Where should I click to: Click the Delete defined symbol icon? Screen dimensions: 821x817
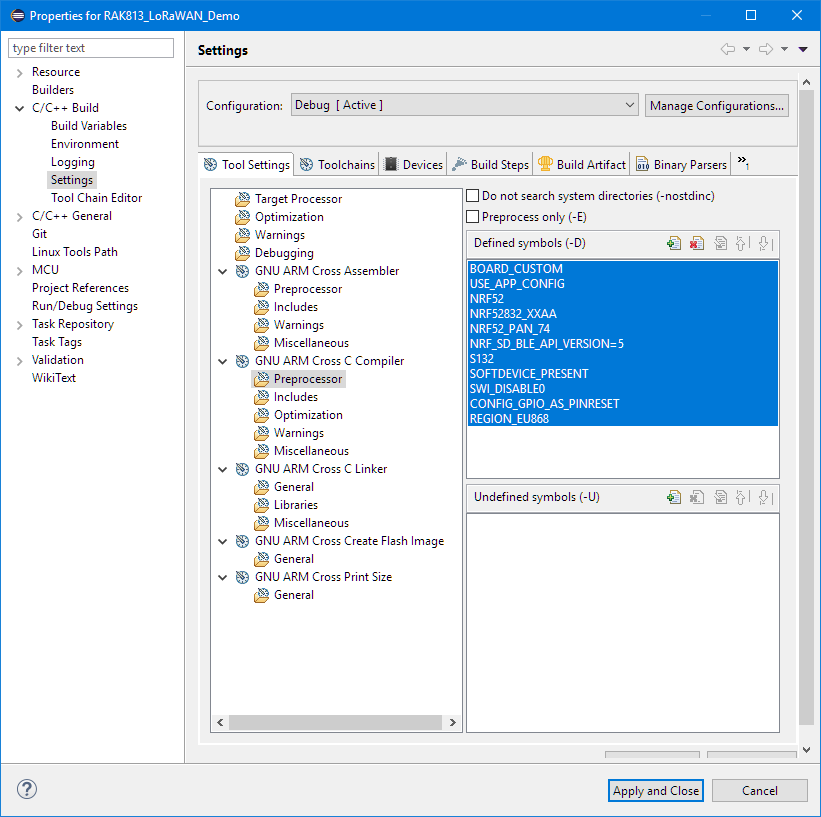[697, 243]
